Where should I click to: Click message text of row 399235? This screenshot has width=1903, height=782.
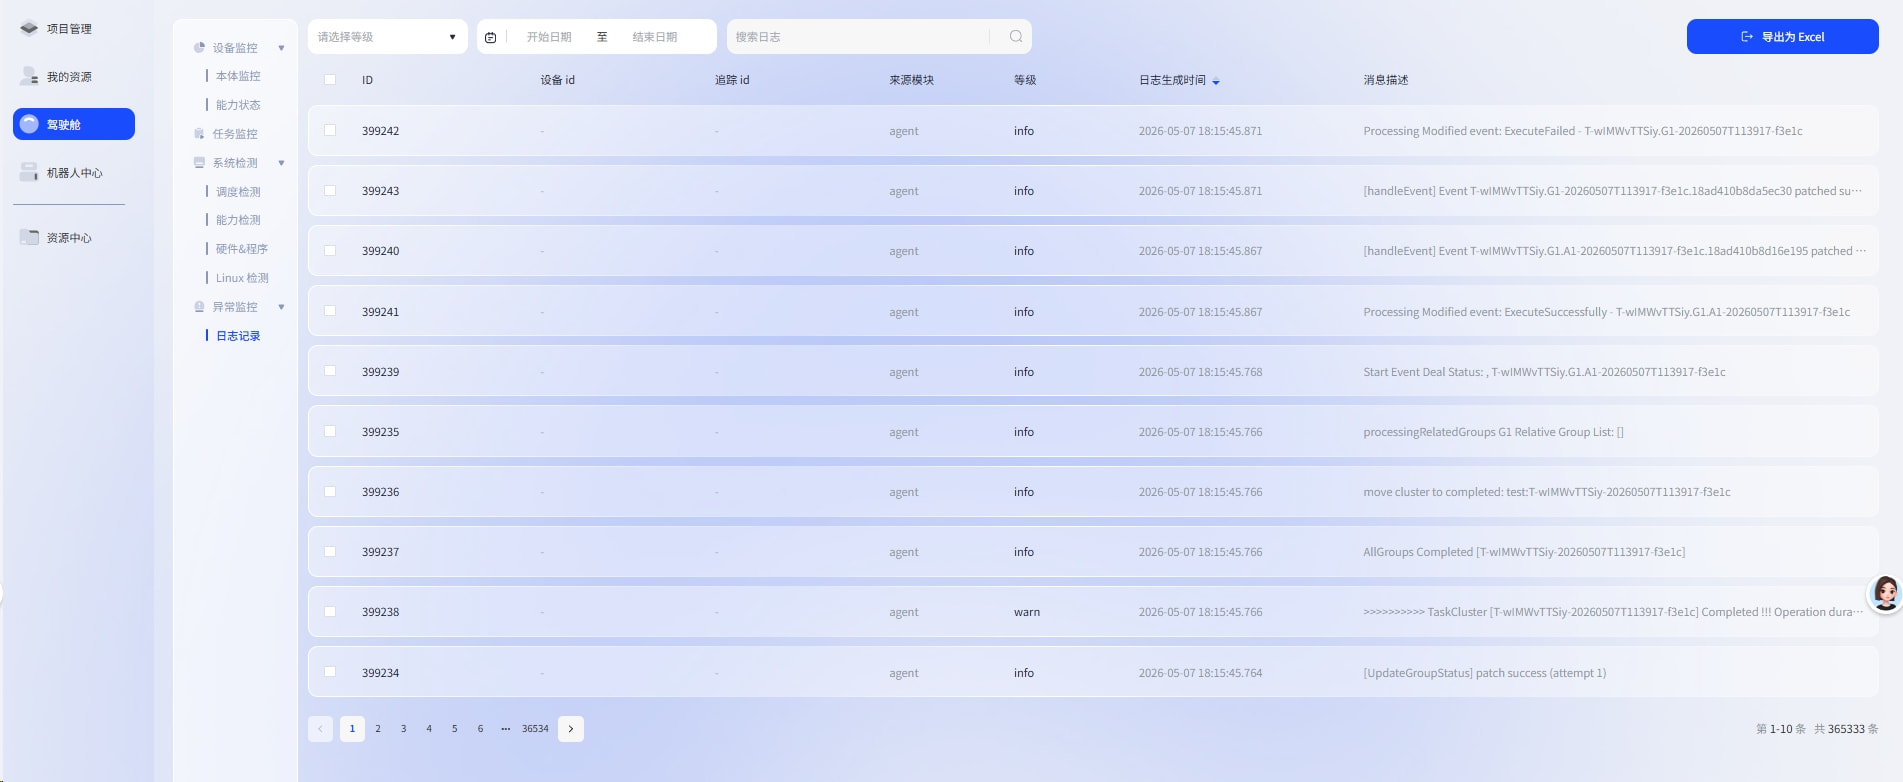click(1493, 431)
